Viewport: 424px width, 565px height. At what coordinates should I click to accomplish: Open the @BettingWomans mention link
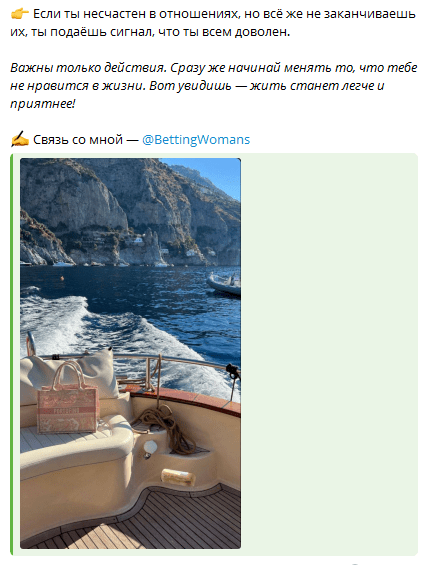pos(196,140)
